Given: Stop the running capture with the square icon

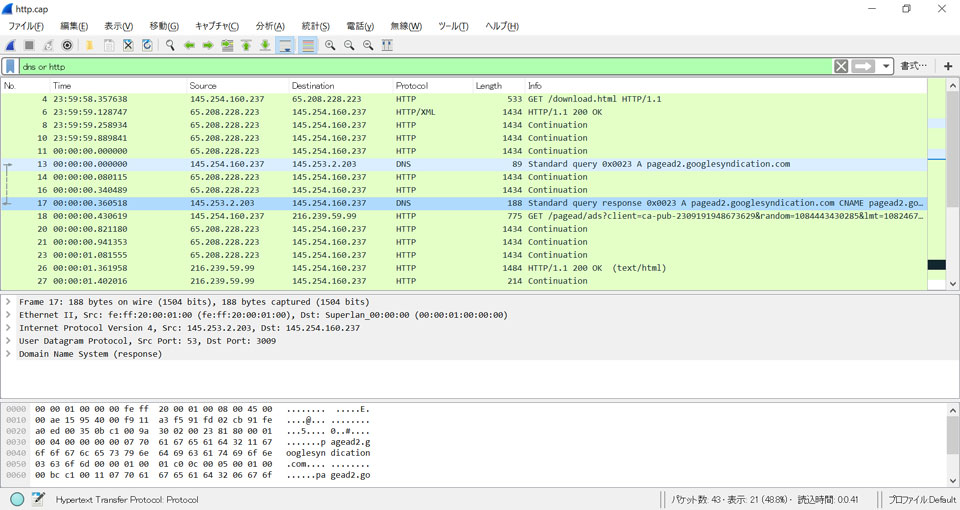Looking at the screenshot, I should pyautogui.click(x=29, y=45).
